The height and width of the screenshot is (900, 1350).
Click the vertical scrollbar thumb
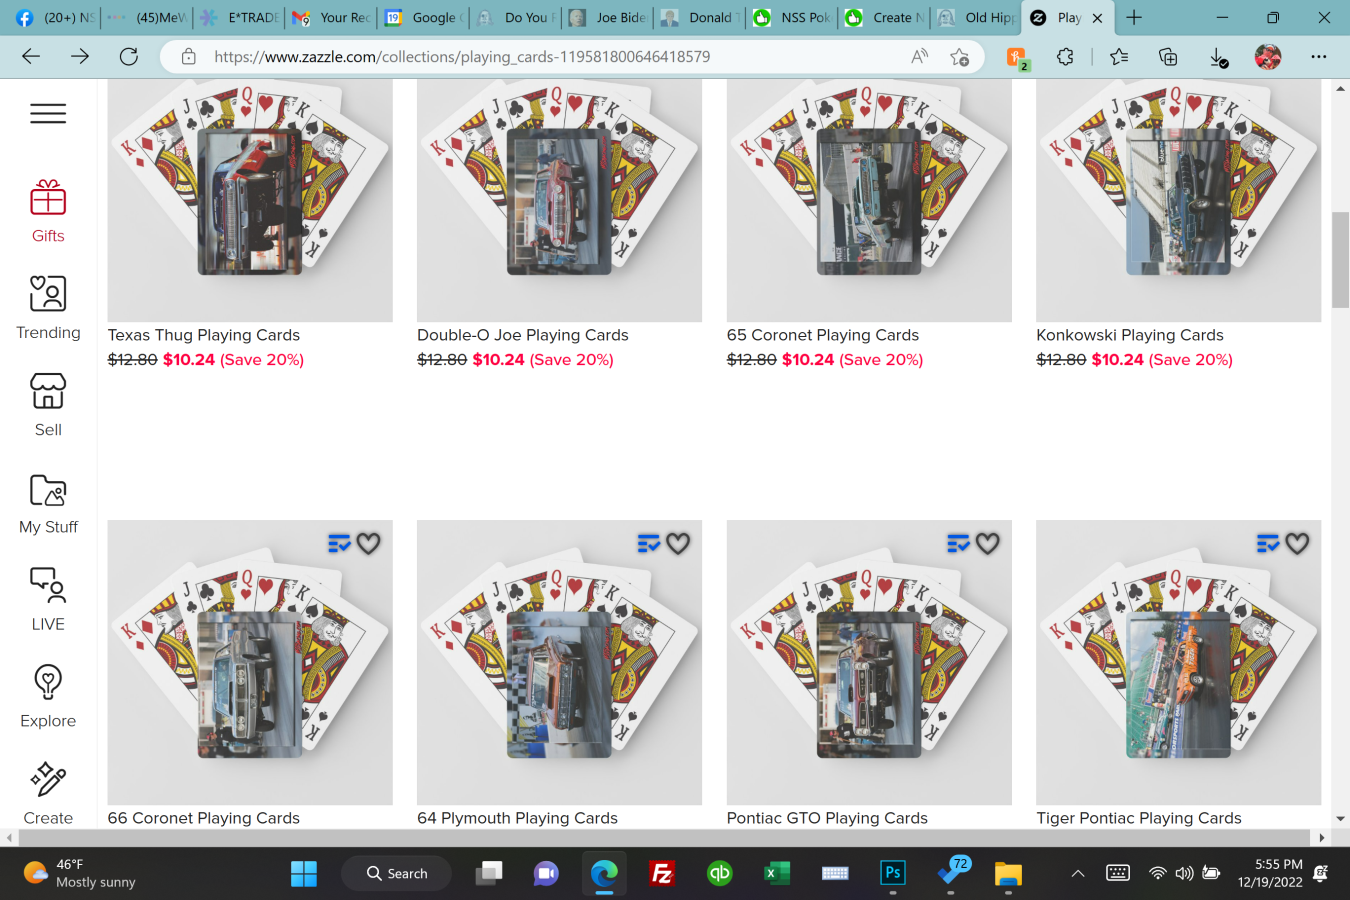pos(1340,260)
